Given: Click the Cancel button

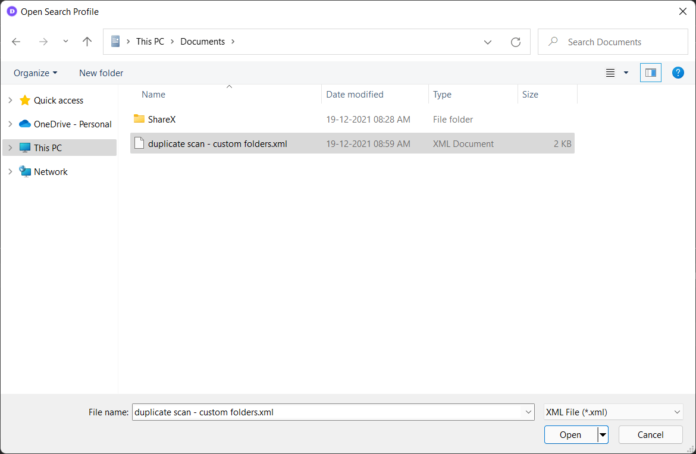Looking at the screenshot, I should point(650,435).
